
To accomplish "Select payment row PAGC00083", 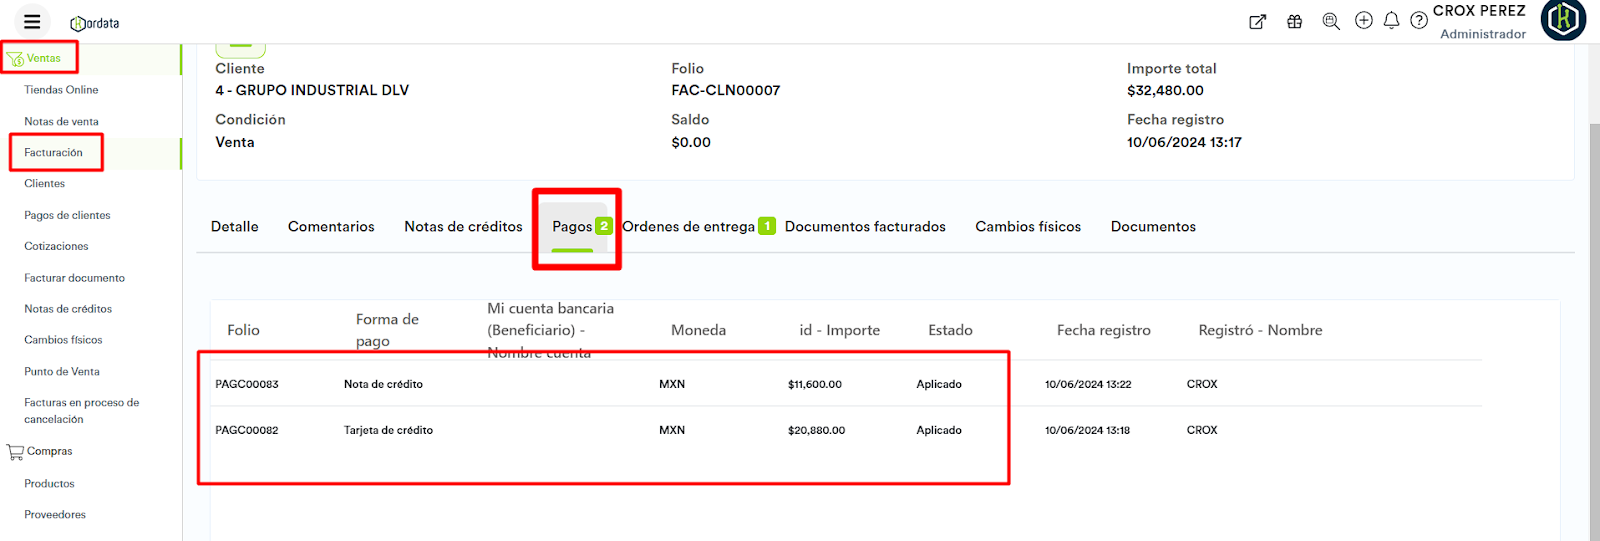I will click(x=247, y=384).
